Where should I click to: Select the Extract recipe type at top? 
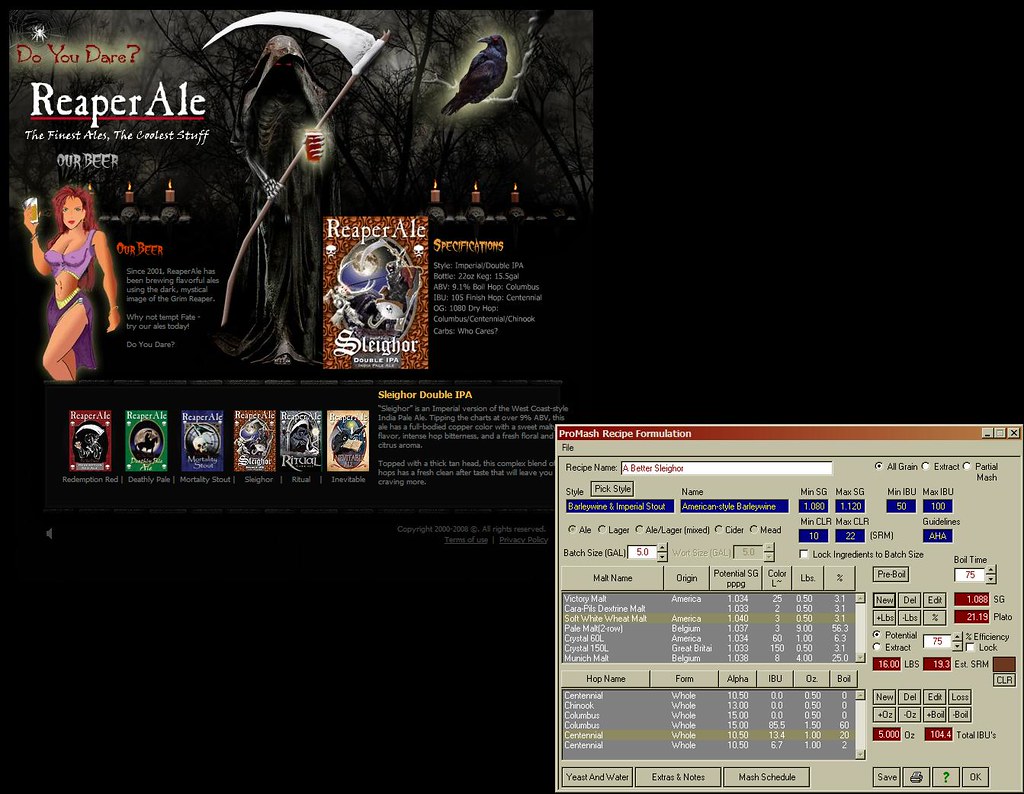(925, 466)
